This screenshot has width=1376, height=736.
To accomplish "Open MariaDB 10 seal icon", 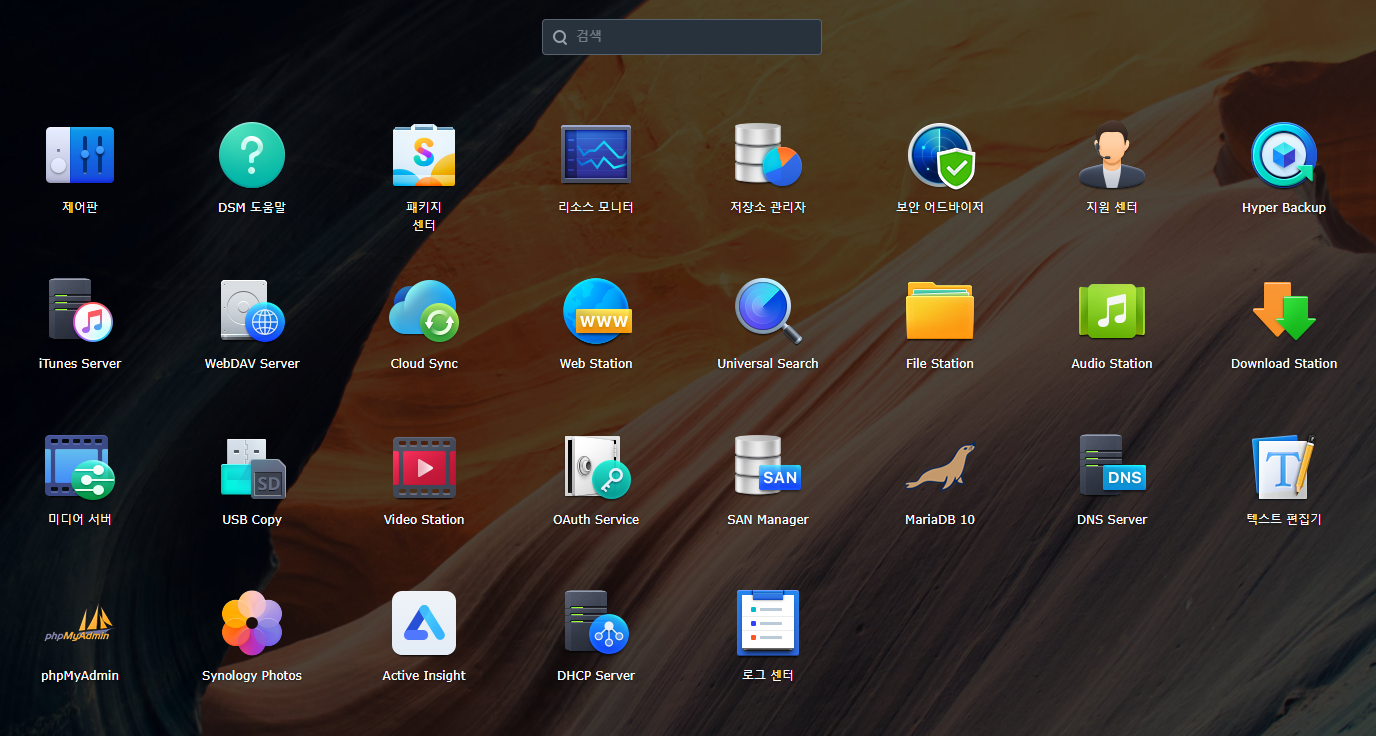I will point(940,467).
